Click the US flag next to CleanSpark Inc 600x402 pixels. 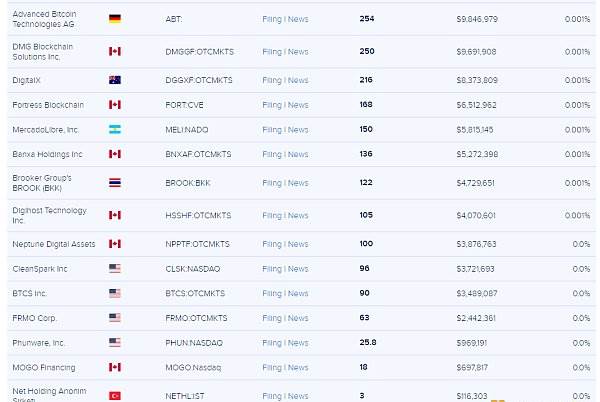coord(115,269)
